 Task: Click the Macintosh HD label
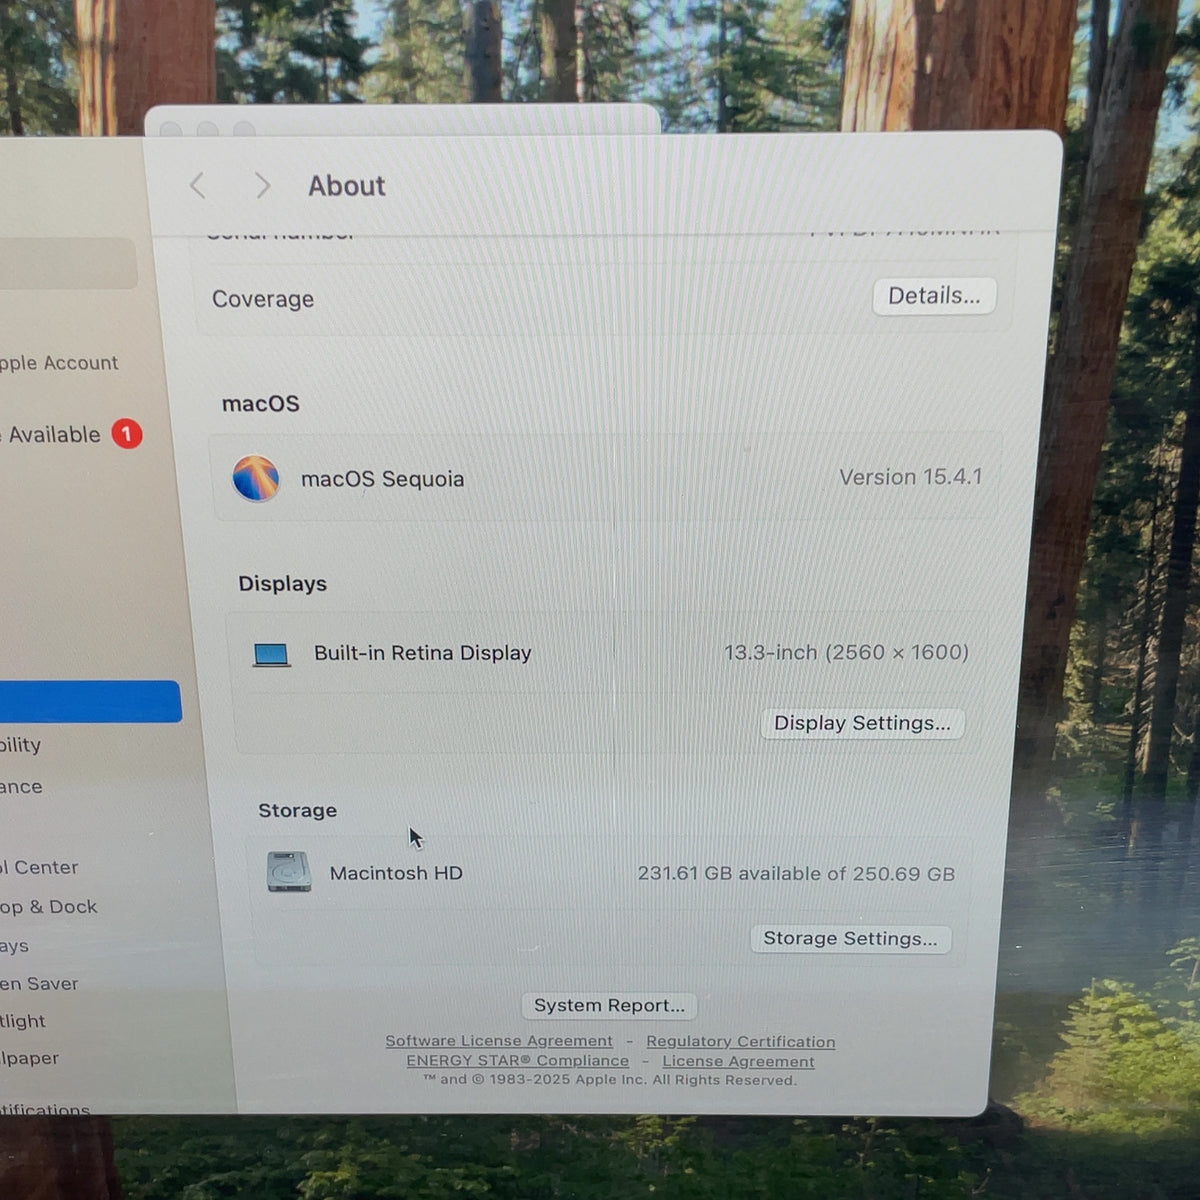[x=396, y=873]
